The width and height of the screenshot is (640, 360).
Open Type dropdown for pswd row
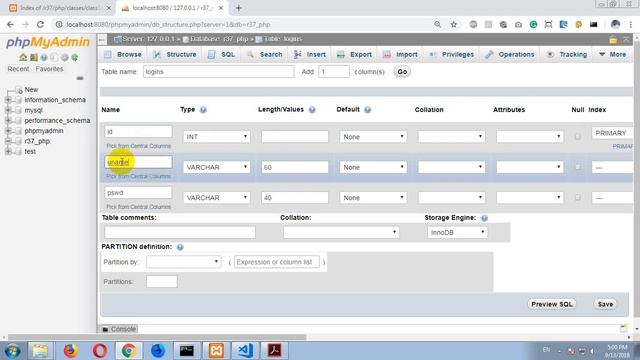[216, 198]
